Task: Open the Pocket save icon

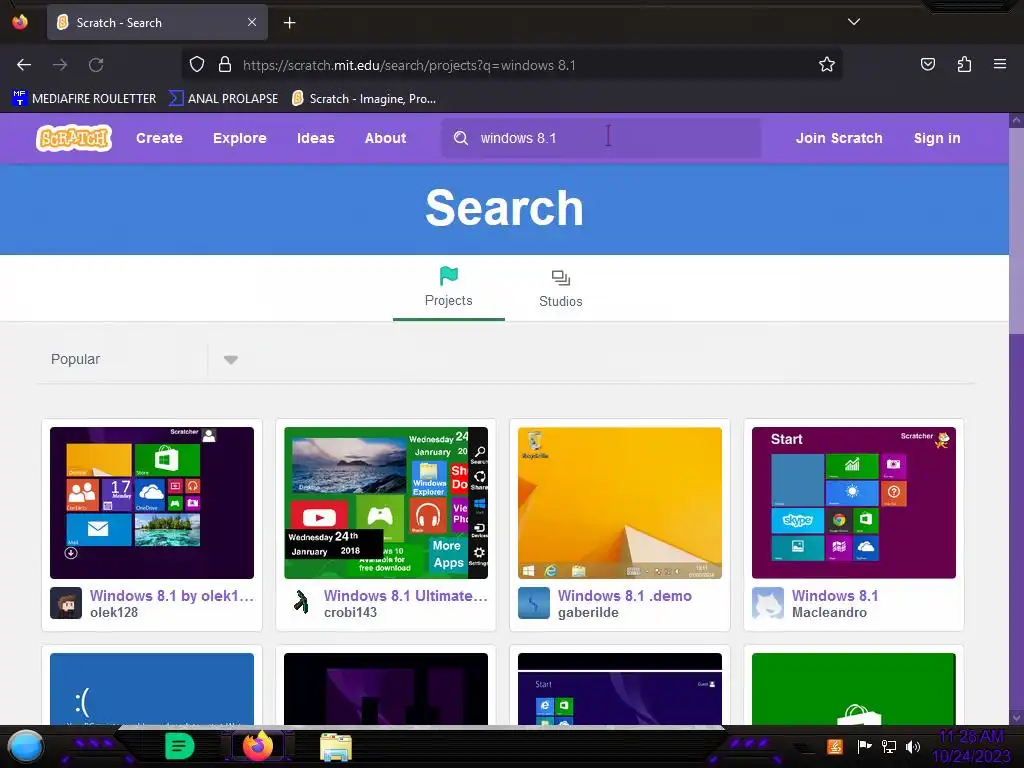Action: (x=927, y=64)
